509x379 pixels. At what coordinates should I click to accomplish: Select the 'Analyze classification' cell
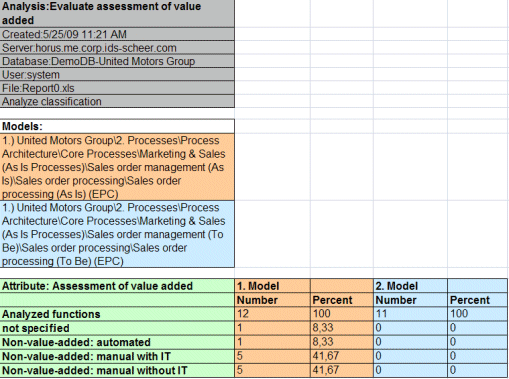[117, 101]
